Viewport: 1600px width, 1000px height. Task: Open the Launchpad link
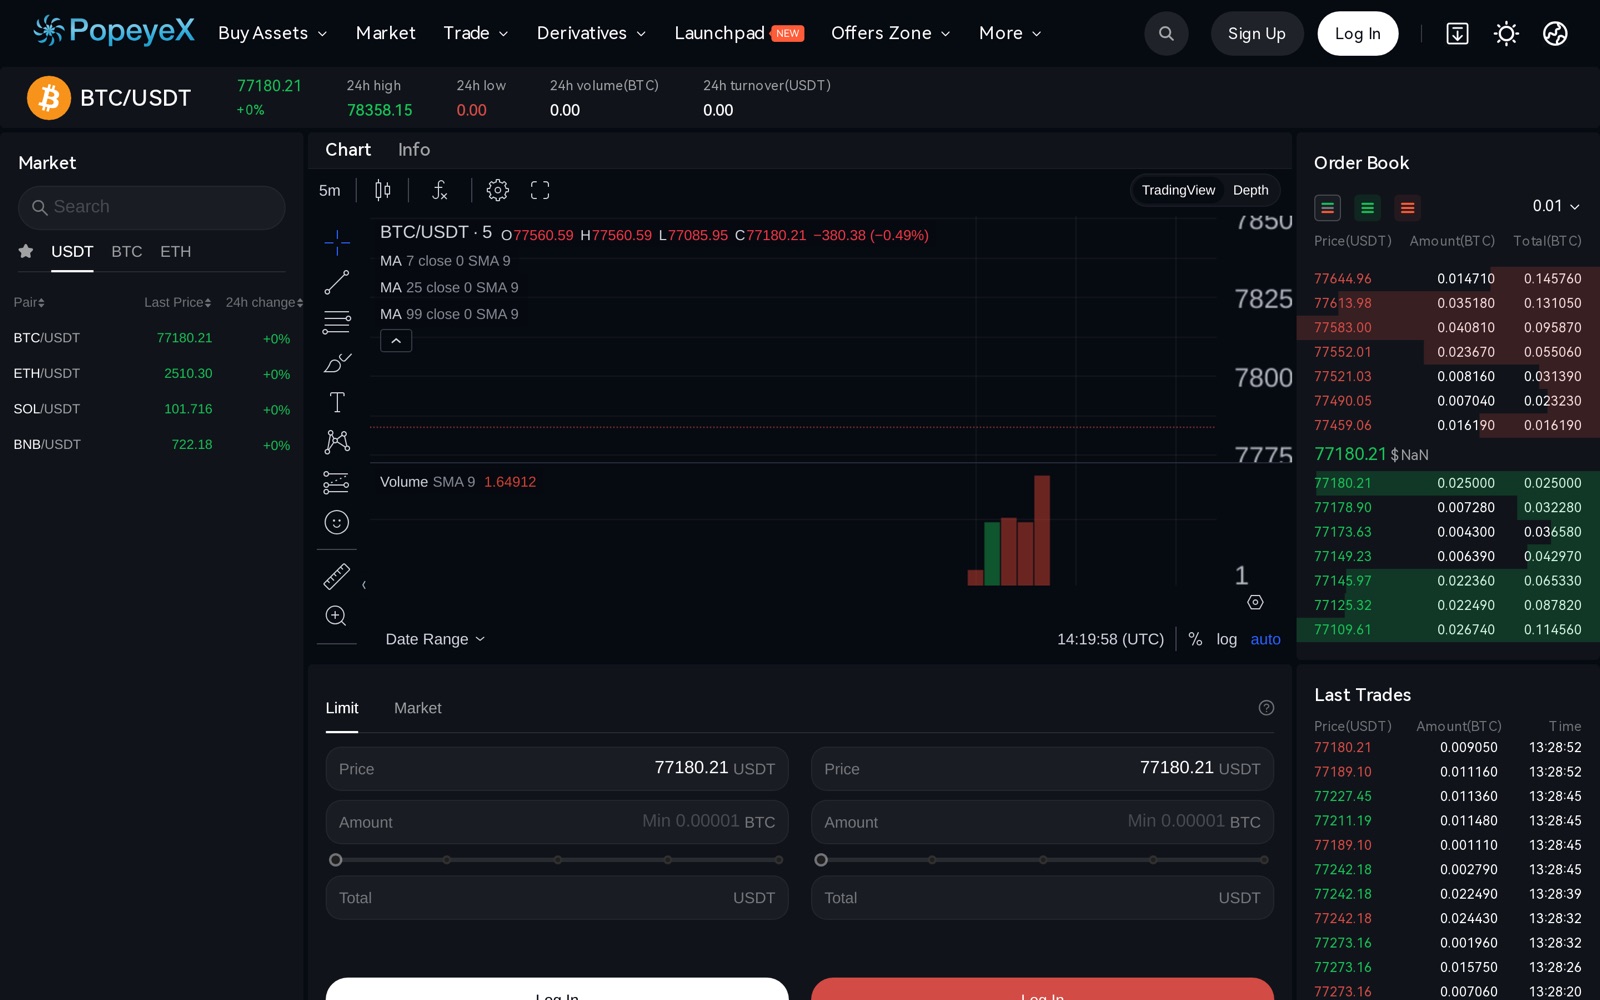click(738, 33)
